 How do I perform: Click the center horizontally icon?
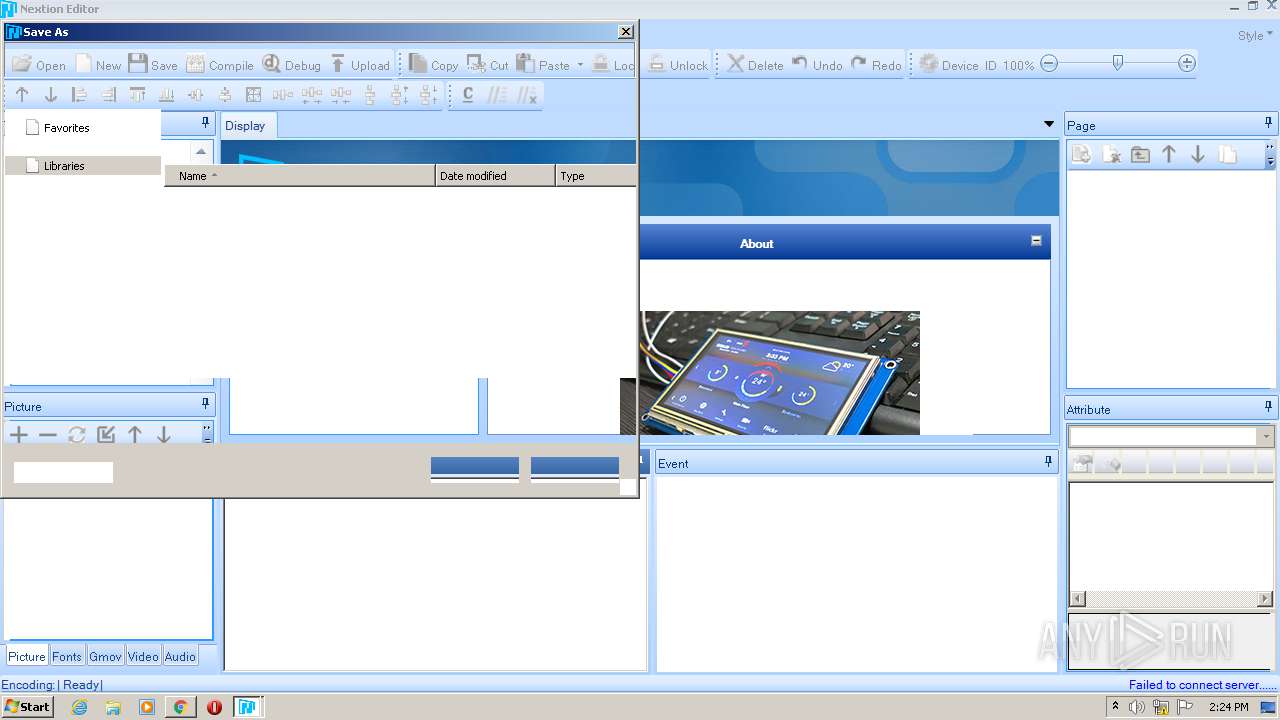click(x=195, y=95)
